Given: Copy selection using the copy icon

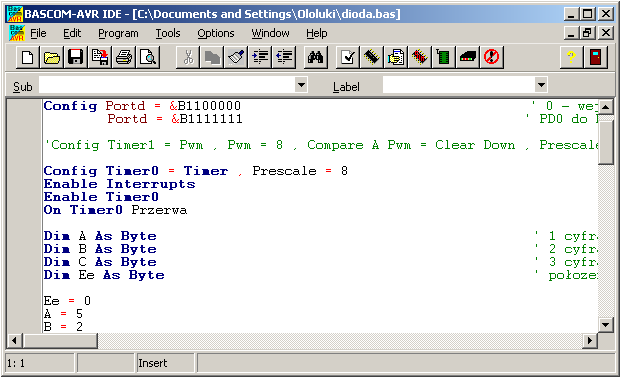Looking at the screenshot, I should (212, 58).
